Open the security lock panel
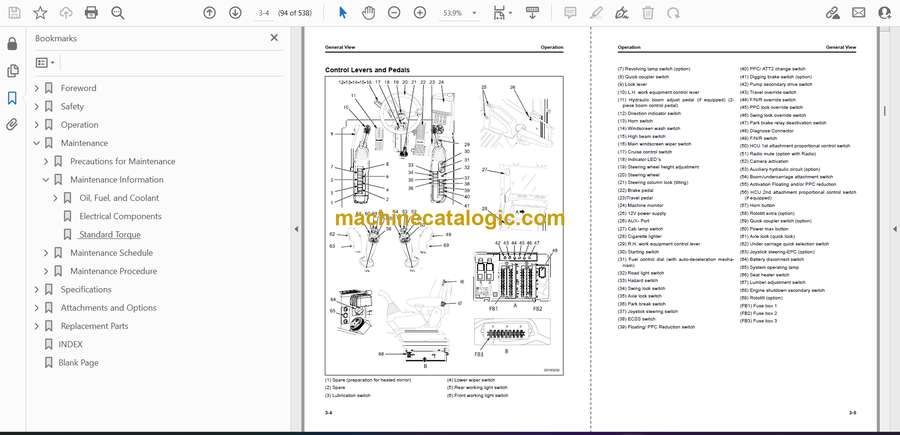 click(12, 44)
